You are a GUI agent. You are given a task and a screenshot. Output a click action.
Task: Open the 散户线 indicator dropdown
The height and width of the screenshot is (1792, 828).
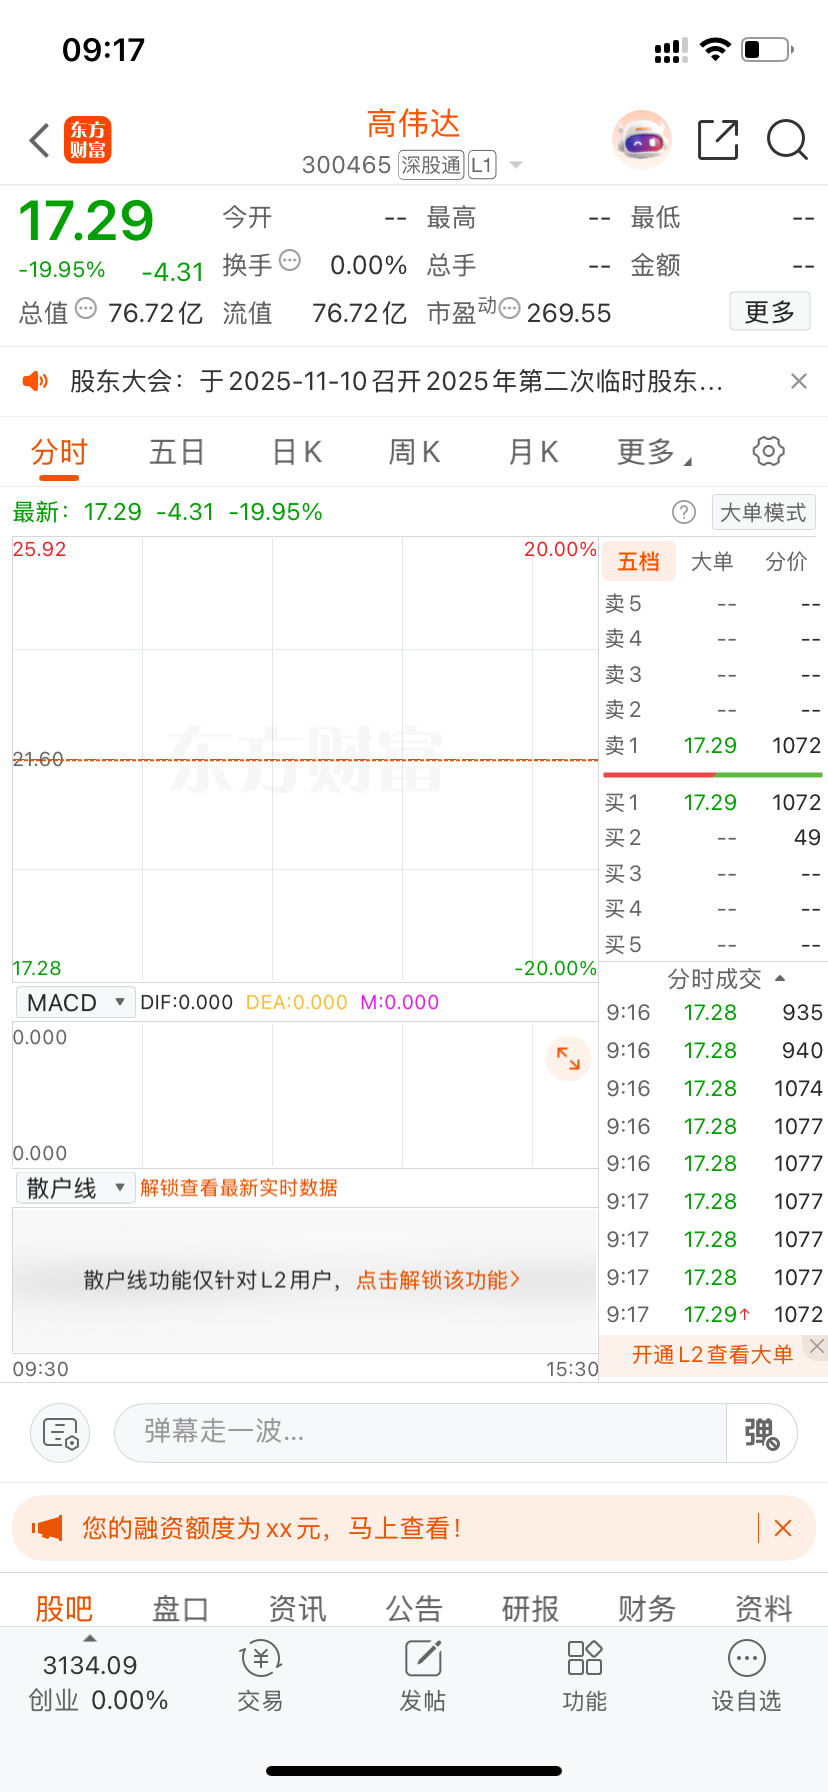[x=75, y=1188]
